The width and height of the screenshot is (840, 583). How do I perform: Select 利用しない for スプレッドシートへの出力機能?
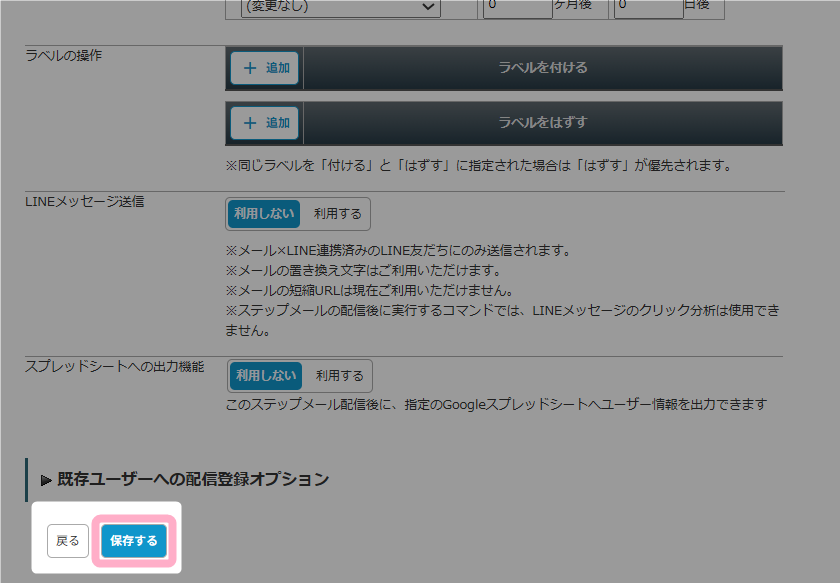pyautogui.click(x=266, y=376)
